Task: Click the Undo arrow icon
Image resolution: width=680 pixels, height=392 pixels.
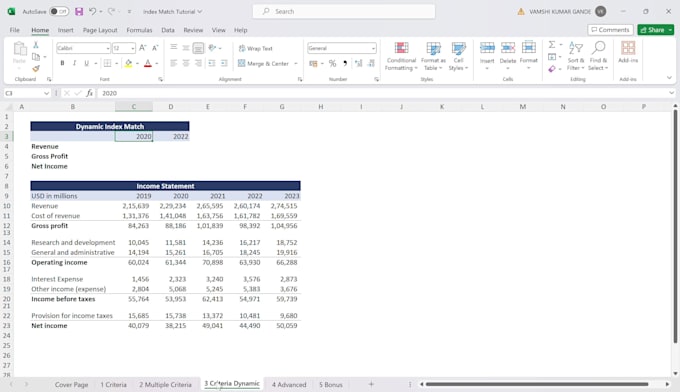Action: [92, 12]
